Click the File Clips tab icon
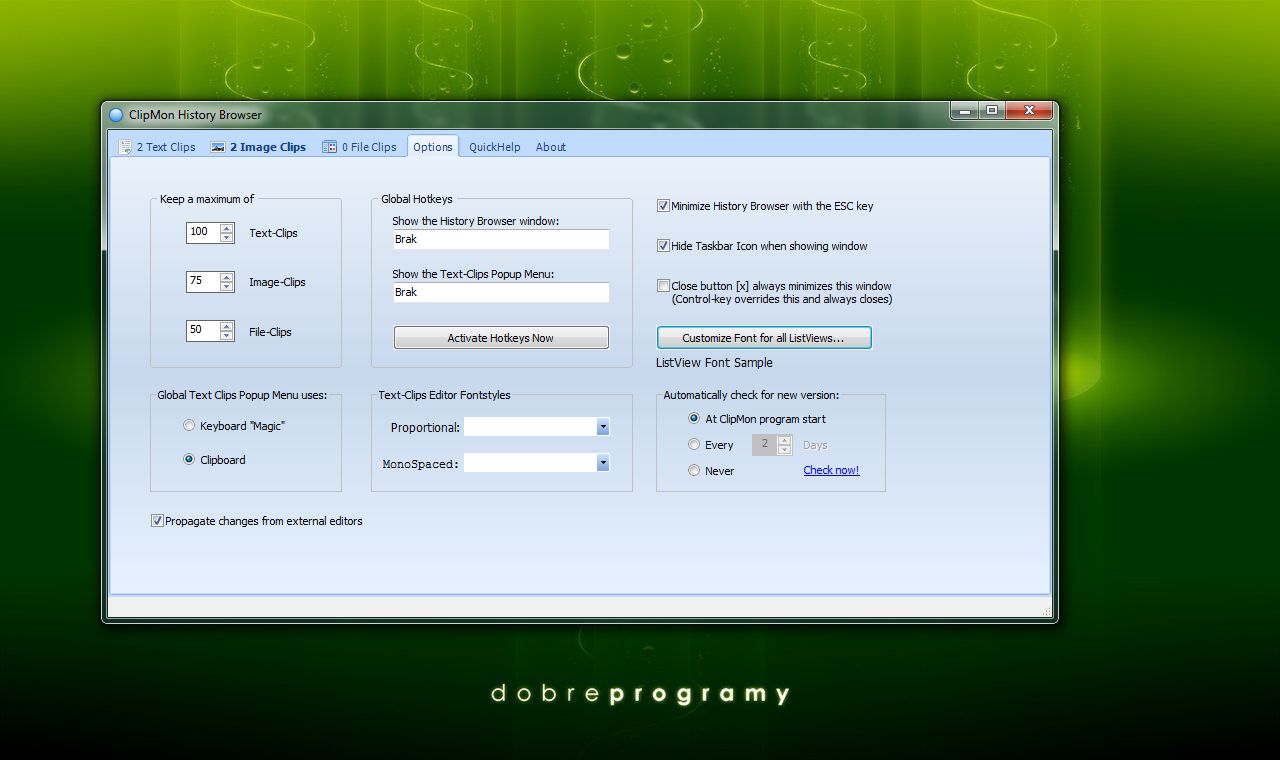This screenshot has height=760, width=1280. click(329, 147)
